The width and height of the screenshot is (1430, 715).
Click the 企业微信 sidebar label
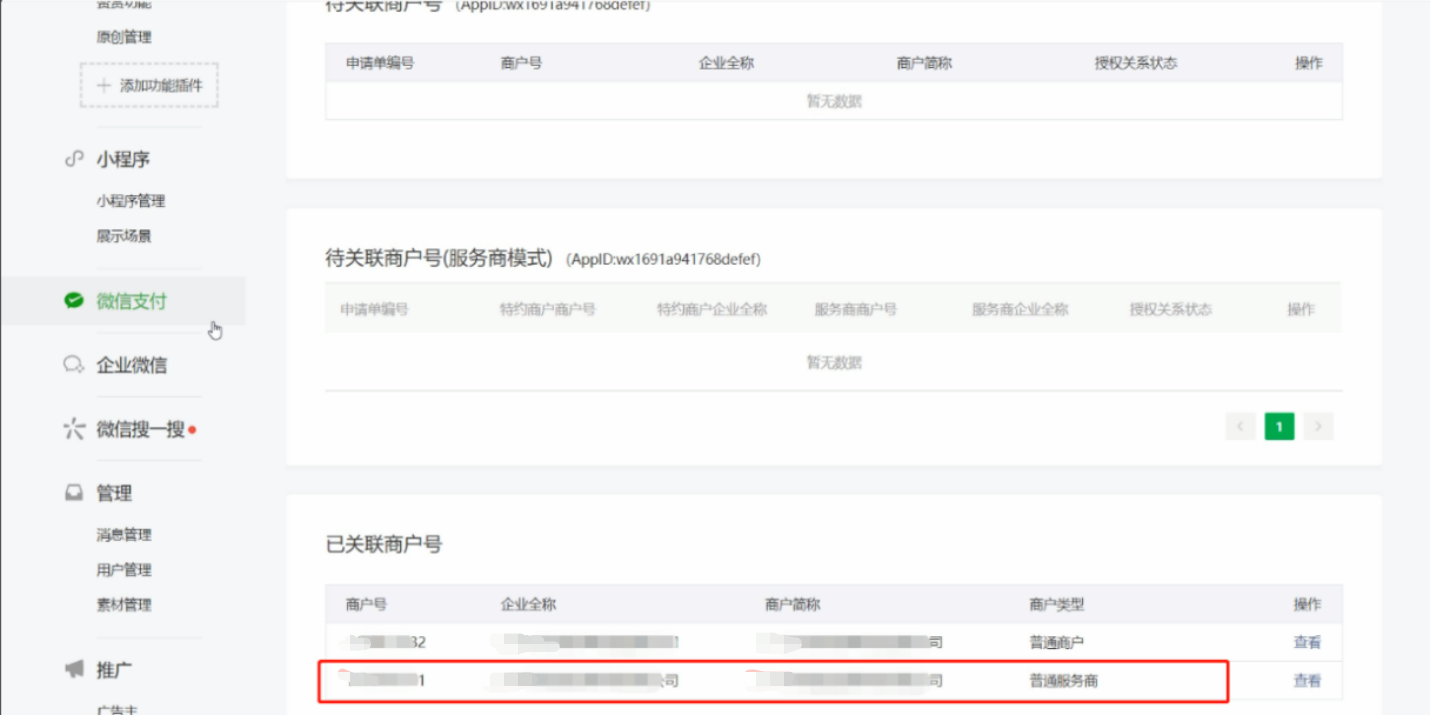(131, 365)
